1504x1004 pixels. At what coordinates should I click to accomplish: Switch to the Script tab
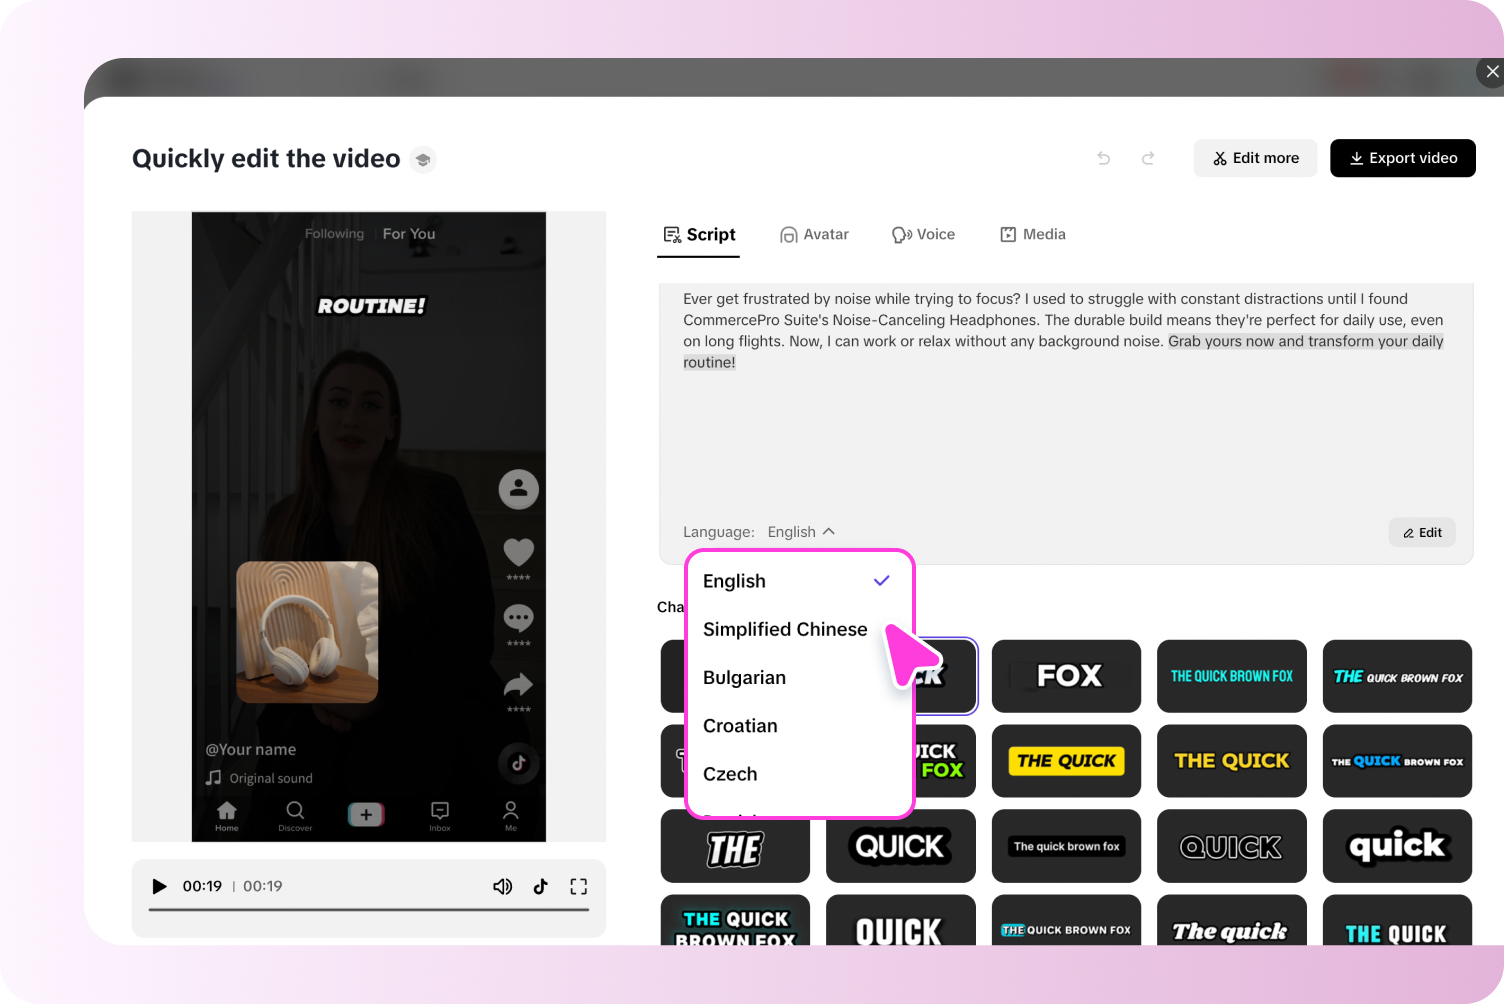pyautogui.click(x=699, y=235)
